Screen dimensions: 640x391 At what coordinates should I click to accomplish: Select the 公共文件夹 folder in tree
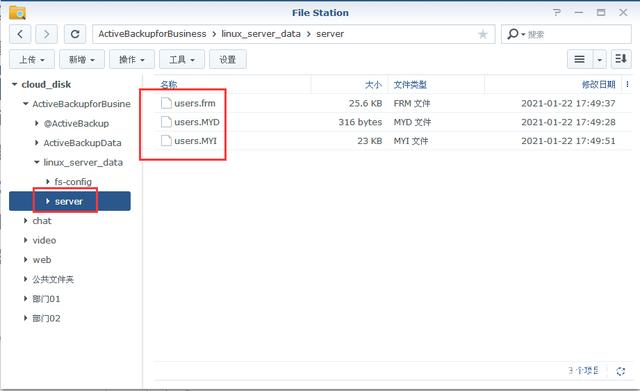(x=53, y=279)
